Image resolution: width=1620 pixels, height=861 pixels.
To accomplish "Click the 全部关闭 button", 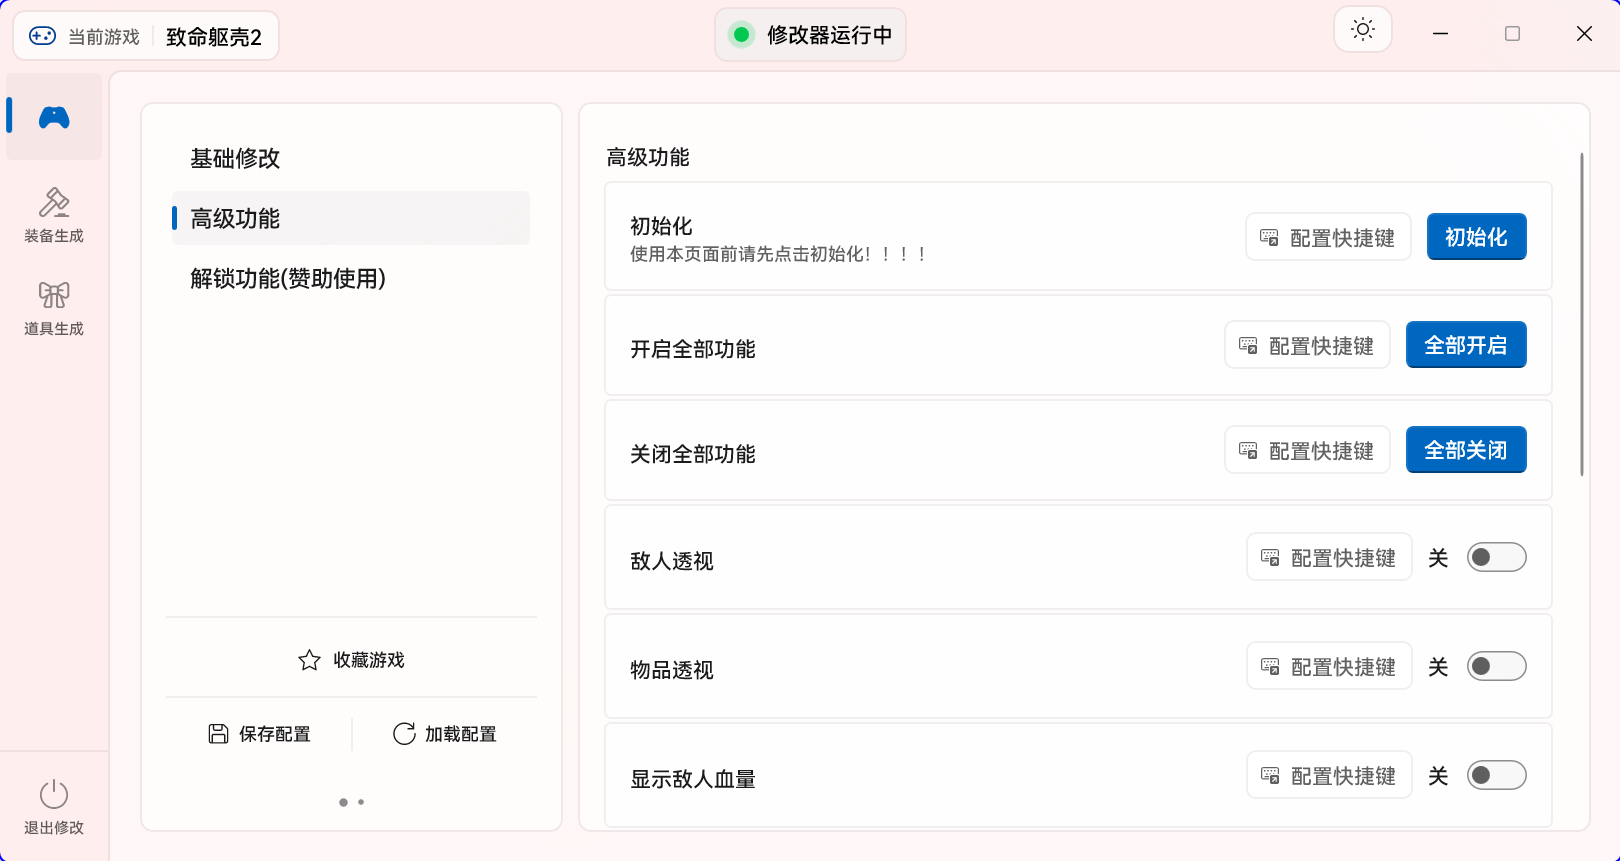I will click(1466, 450).
